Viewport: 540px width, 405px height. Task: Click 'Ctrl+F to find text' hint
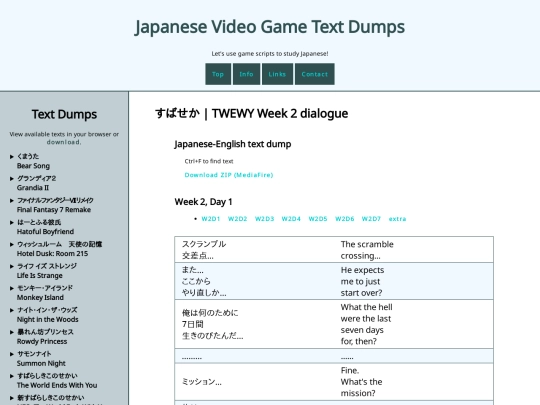209,161
